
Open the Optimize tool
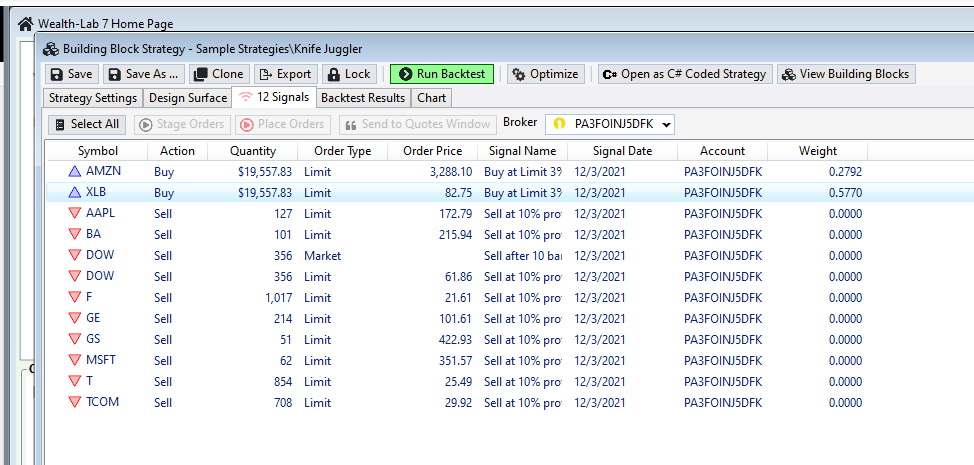click(546, 74)
